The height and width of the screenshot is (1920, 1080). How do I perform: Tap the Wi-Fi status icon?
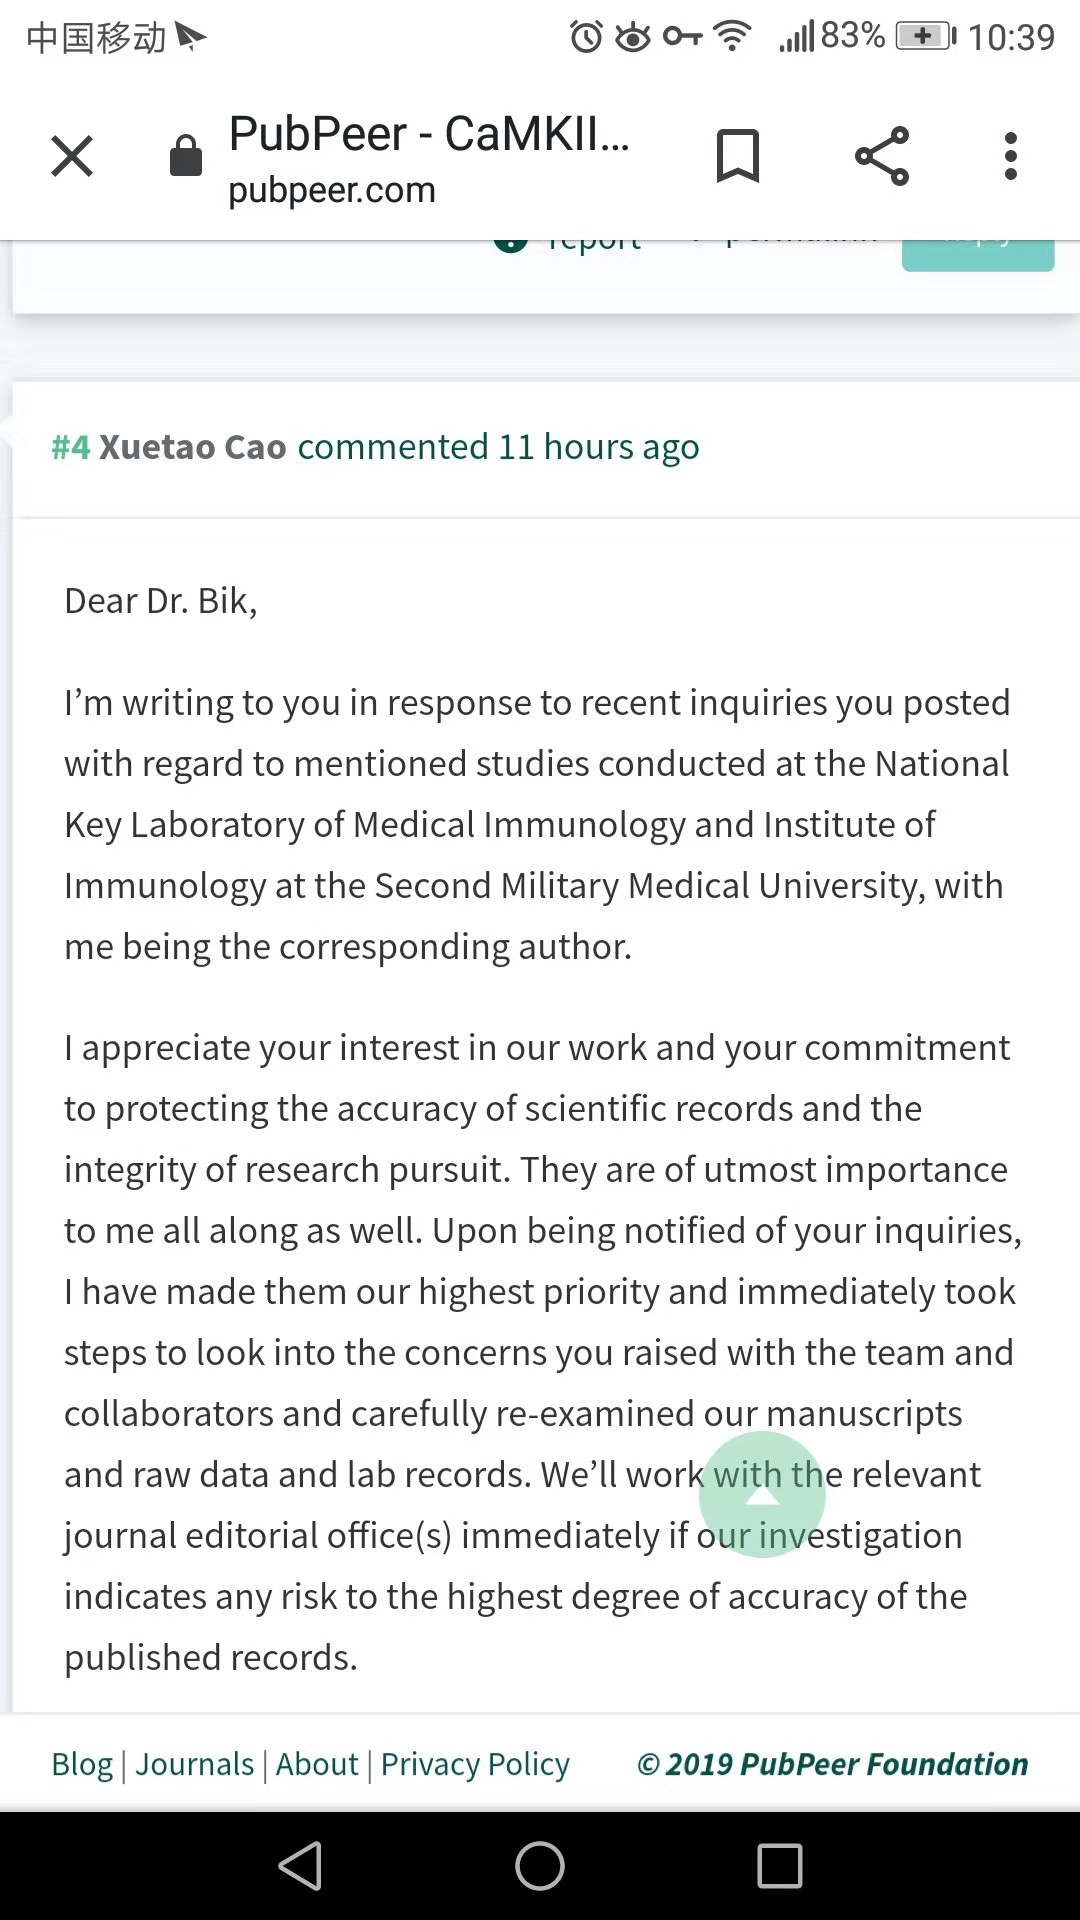tap(733, 37)
